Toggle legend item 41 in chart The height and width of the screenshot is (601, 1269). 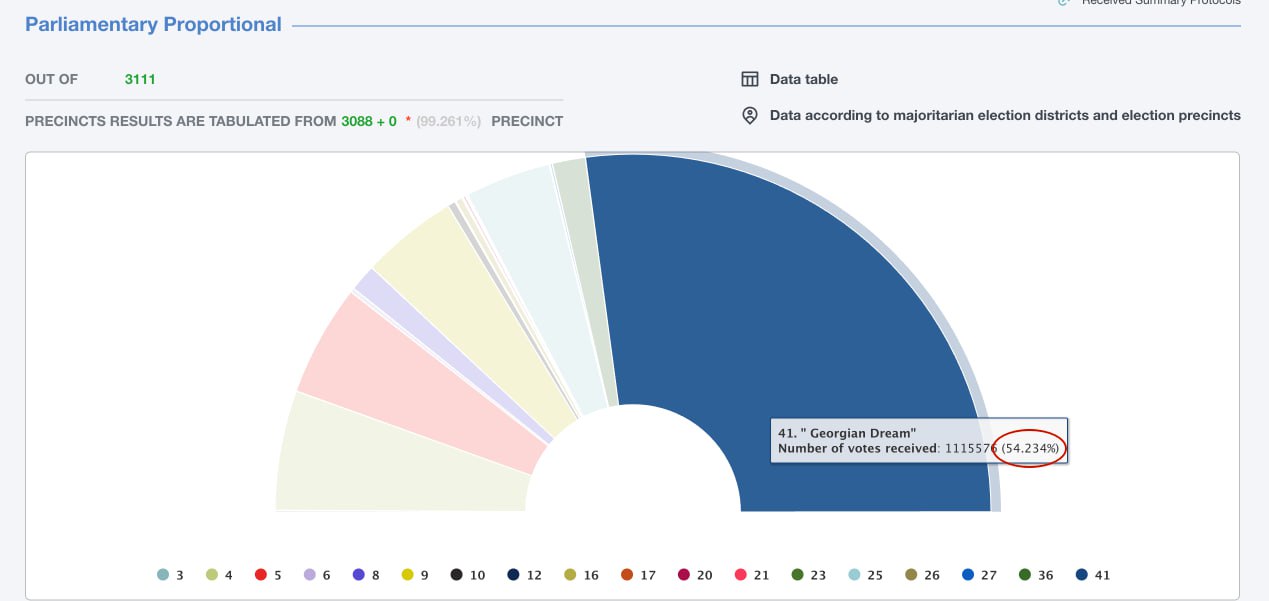click(1092, 575)
